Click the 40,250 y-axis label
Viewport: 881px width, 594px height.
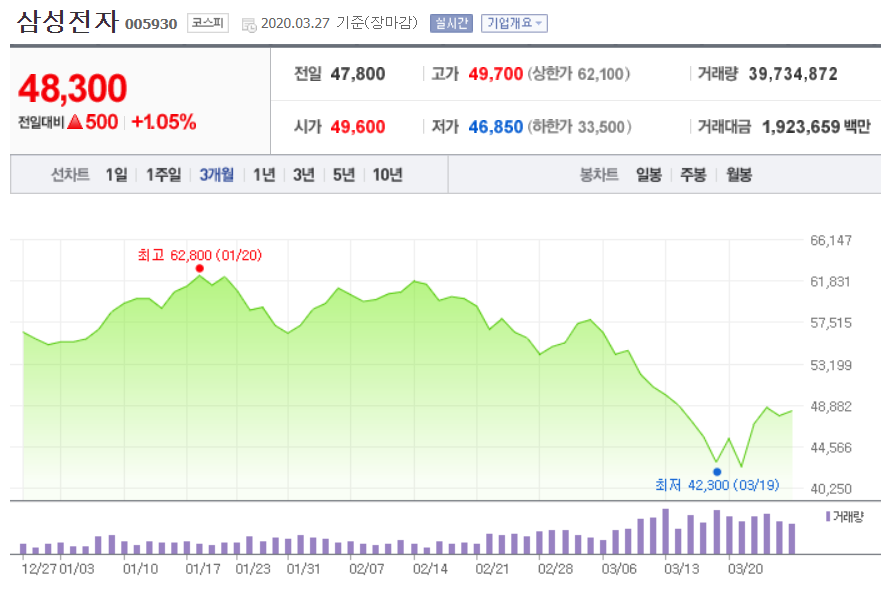point(830,489)
